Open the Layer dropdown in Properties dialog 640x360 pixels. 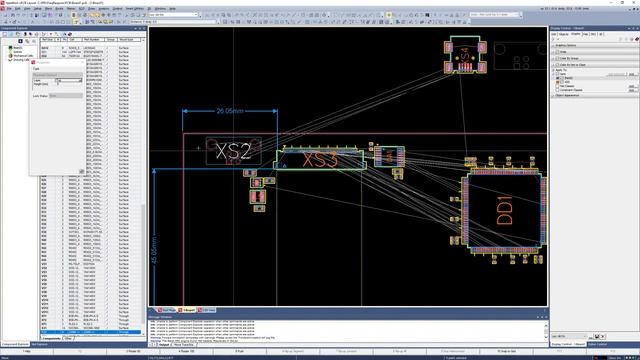(69, 80)
